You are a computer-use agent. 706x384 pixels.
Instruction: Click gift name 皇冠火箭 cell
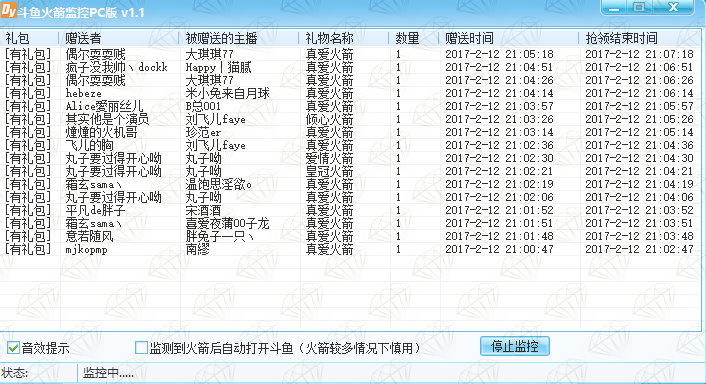pyautogui.click(x=329, y=172)
